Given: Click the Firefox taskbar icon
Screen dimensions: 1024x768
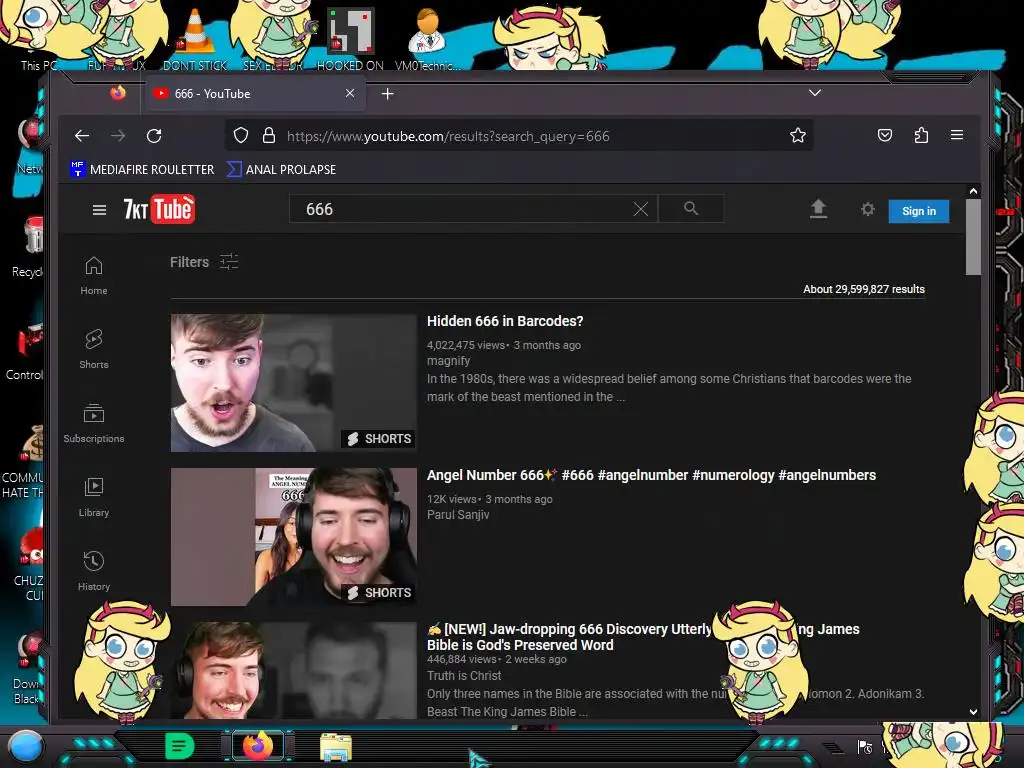Looking at the screenshot, I should click(x=257, y=746).
